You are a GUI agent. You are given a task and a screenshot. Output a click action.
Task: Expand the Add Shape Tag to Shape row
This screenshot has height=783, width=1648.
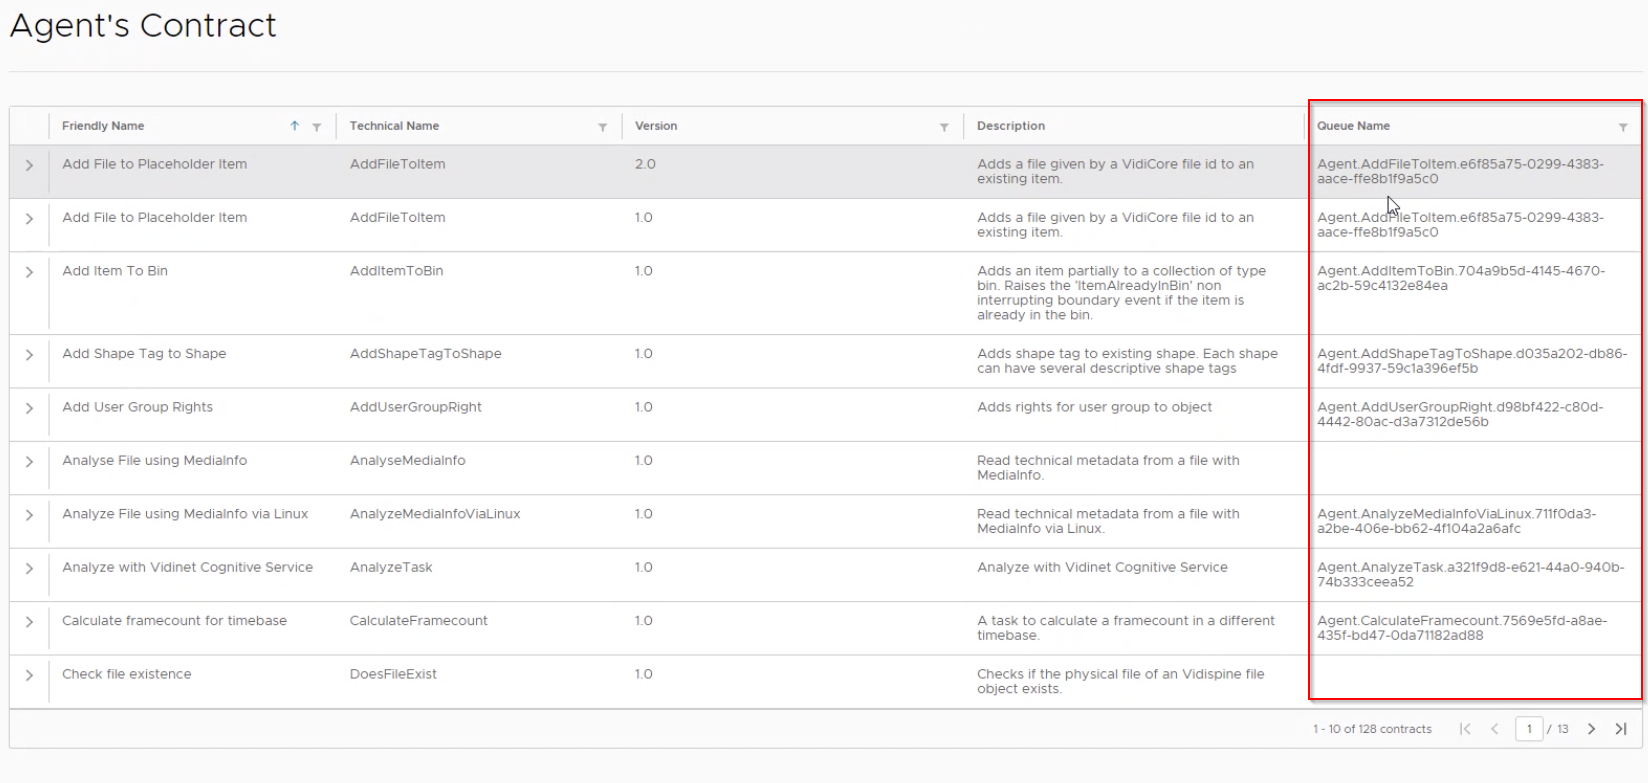point(29,355)
